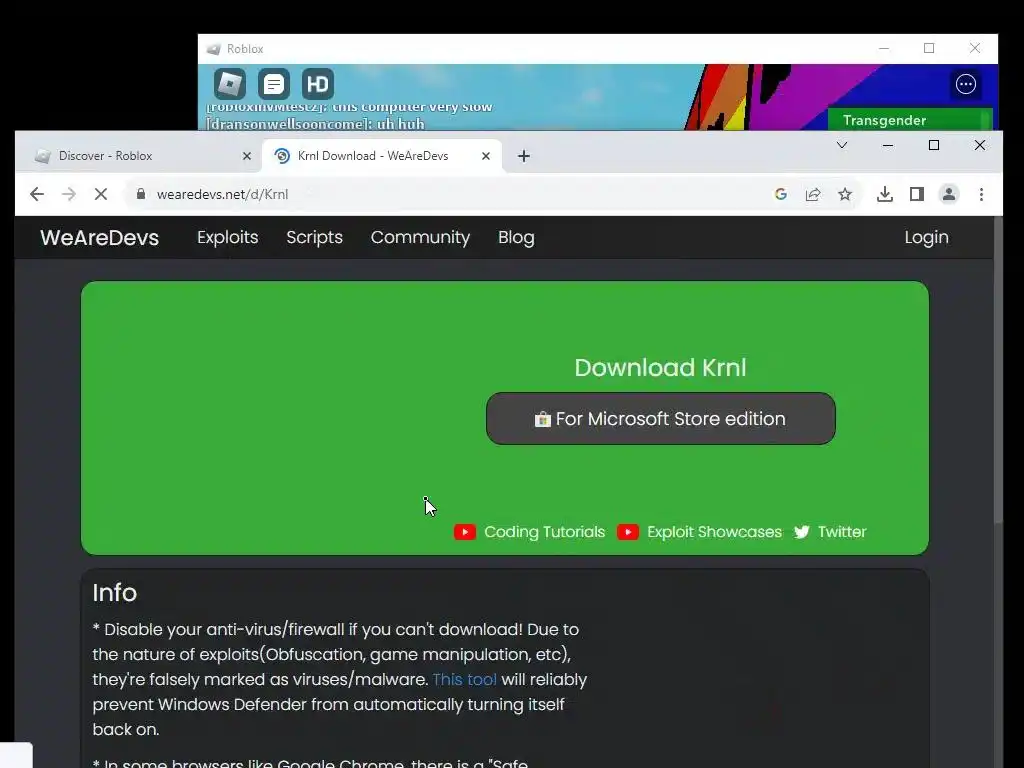Click the Twitter bird icon

(x=801, y=532)
